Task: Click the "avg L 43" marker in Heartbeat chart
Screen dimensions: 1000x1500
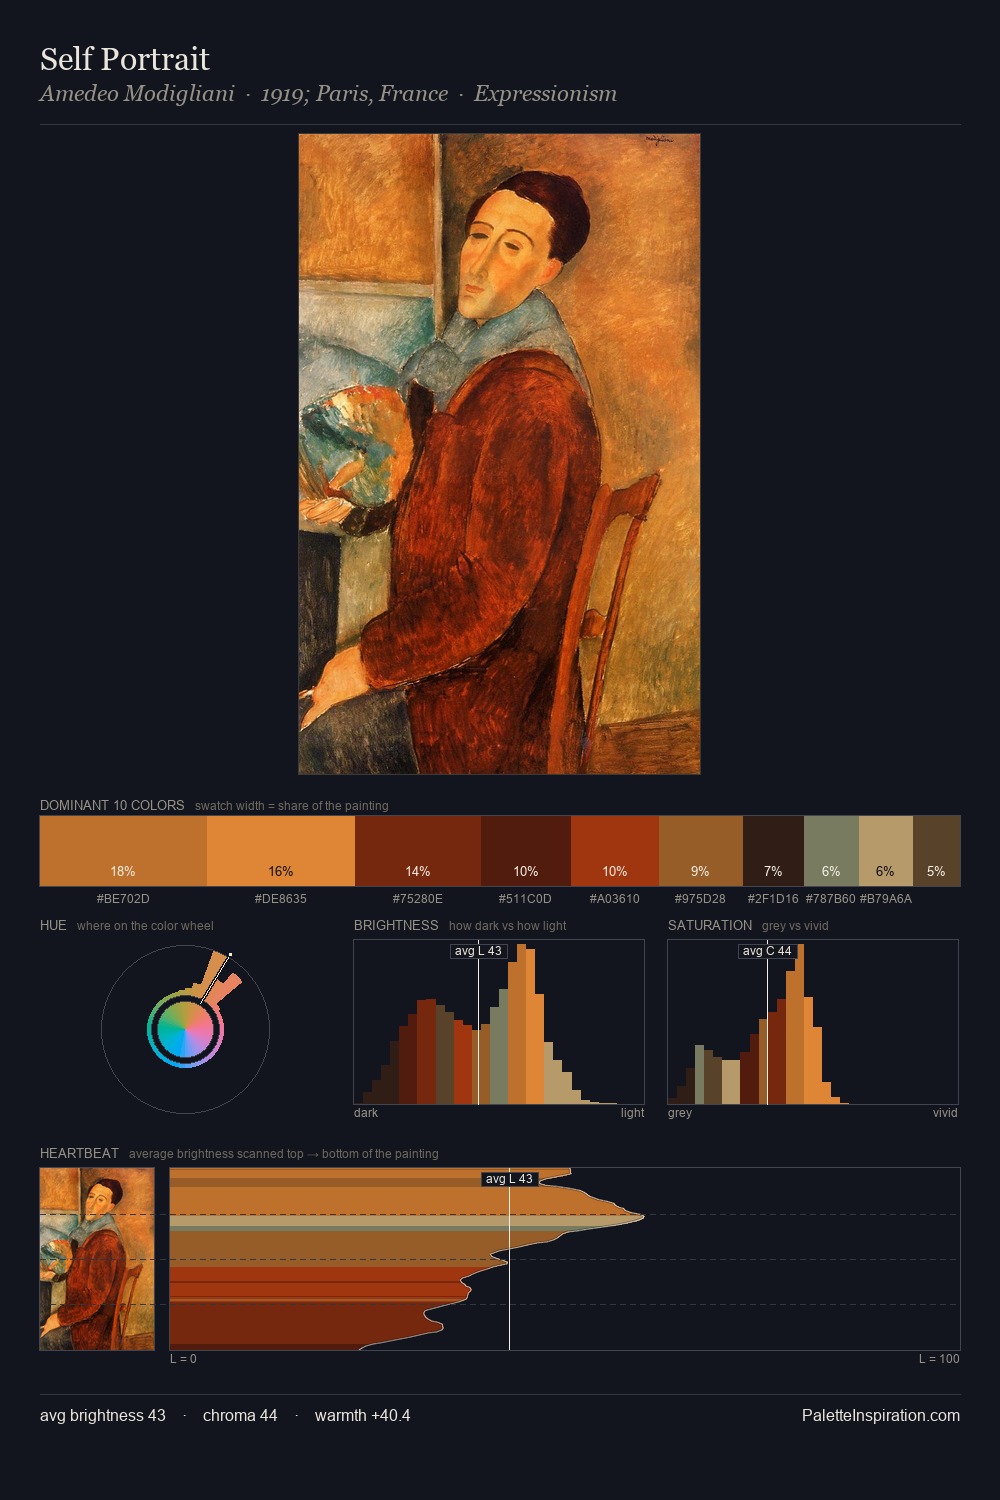Action: (x=509, y=1179)
